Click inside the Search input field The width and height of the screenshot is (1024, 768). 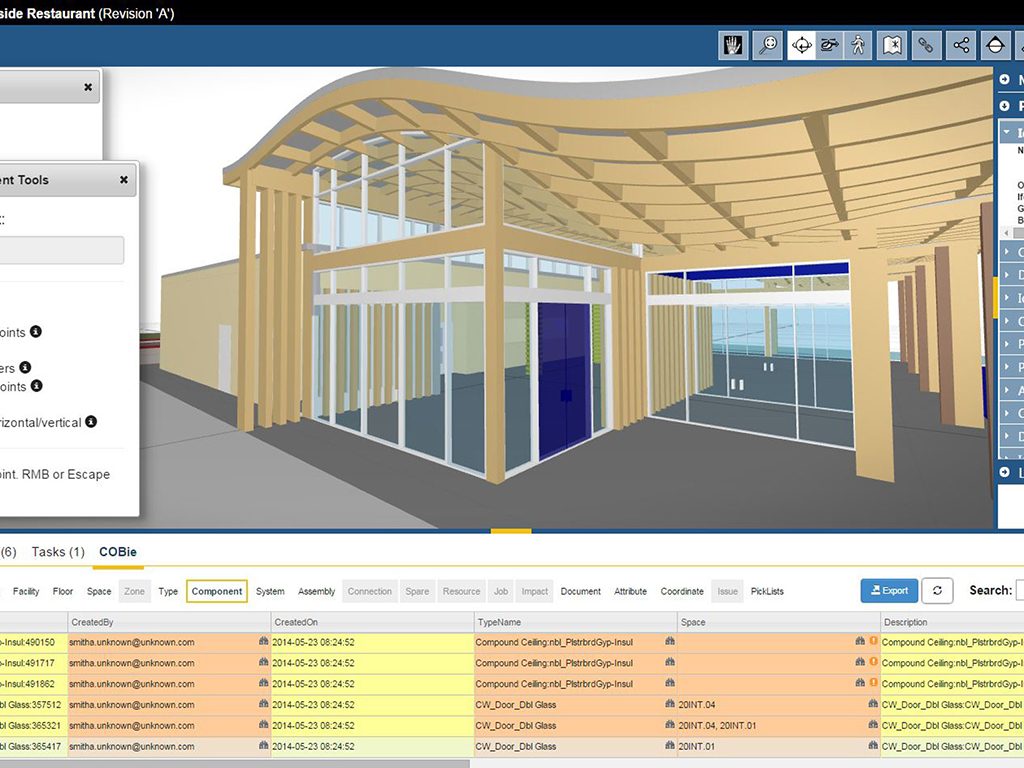pos(1017,591)
